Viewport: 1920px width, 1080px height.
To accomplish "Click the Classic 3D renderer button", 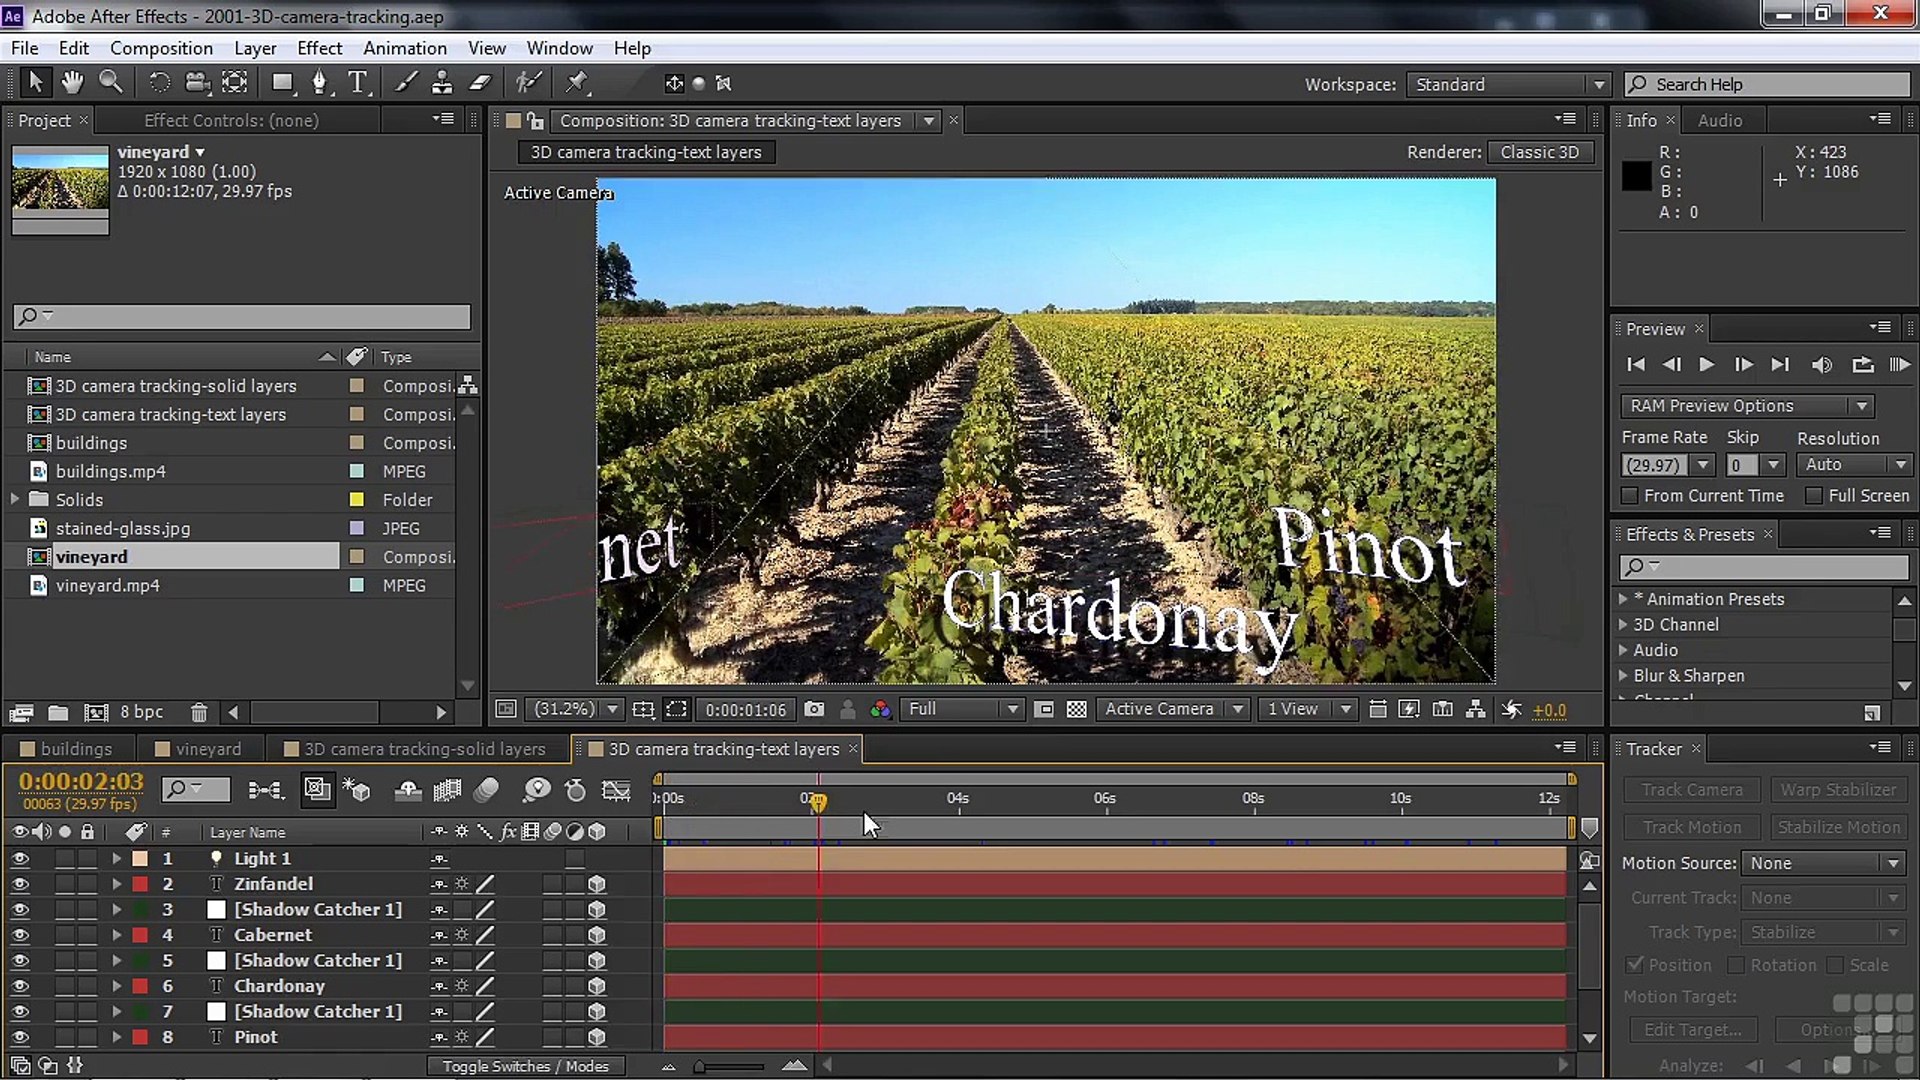I will point(1539,152).
